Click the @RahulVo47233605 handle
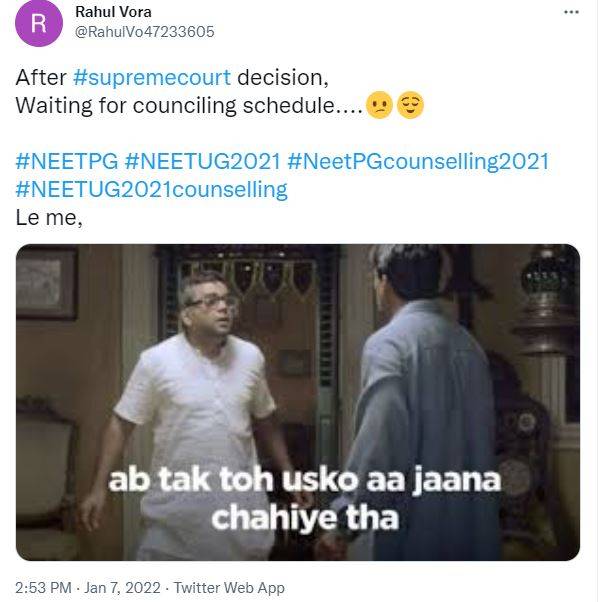 click(144, 32)
